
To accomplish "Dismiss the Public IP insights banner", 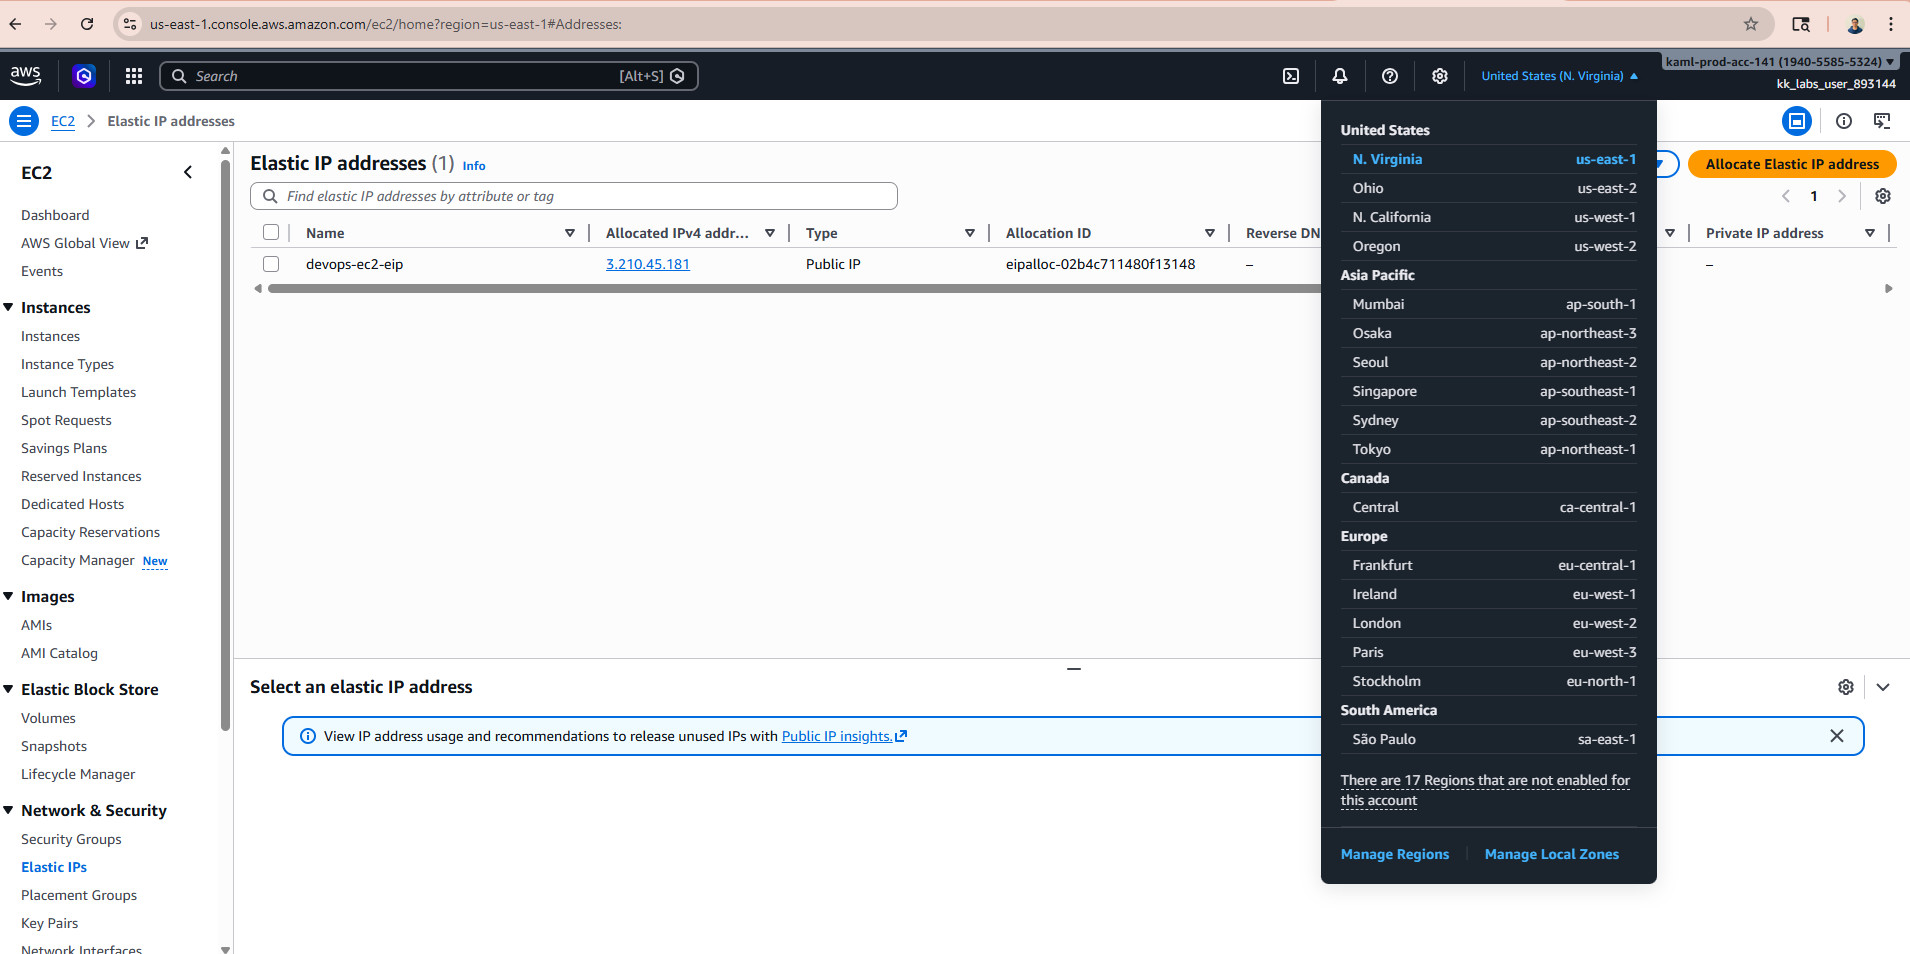I will click(1837, 736).
